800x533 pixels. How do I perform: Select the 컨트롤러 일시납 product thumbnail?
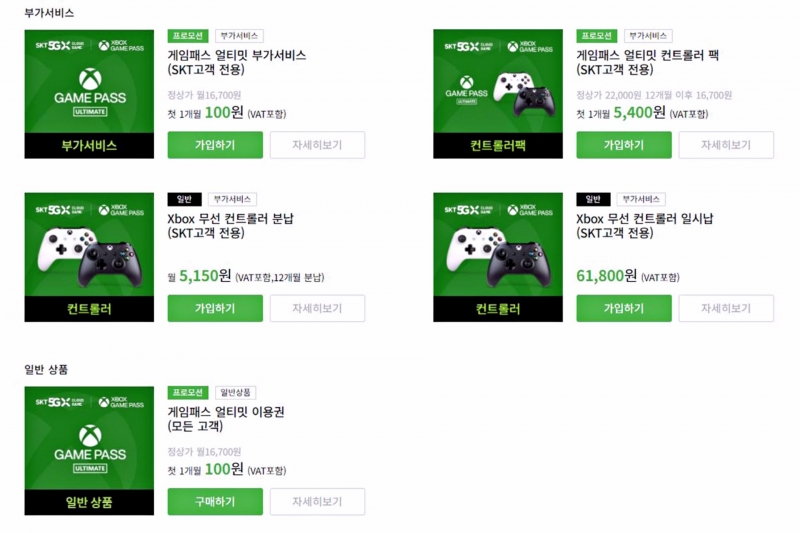pos(498,257)
